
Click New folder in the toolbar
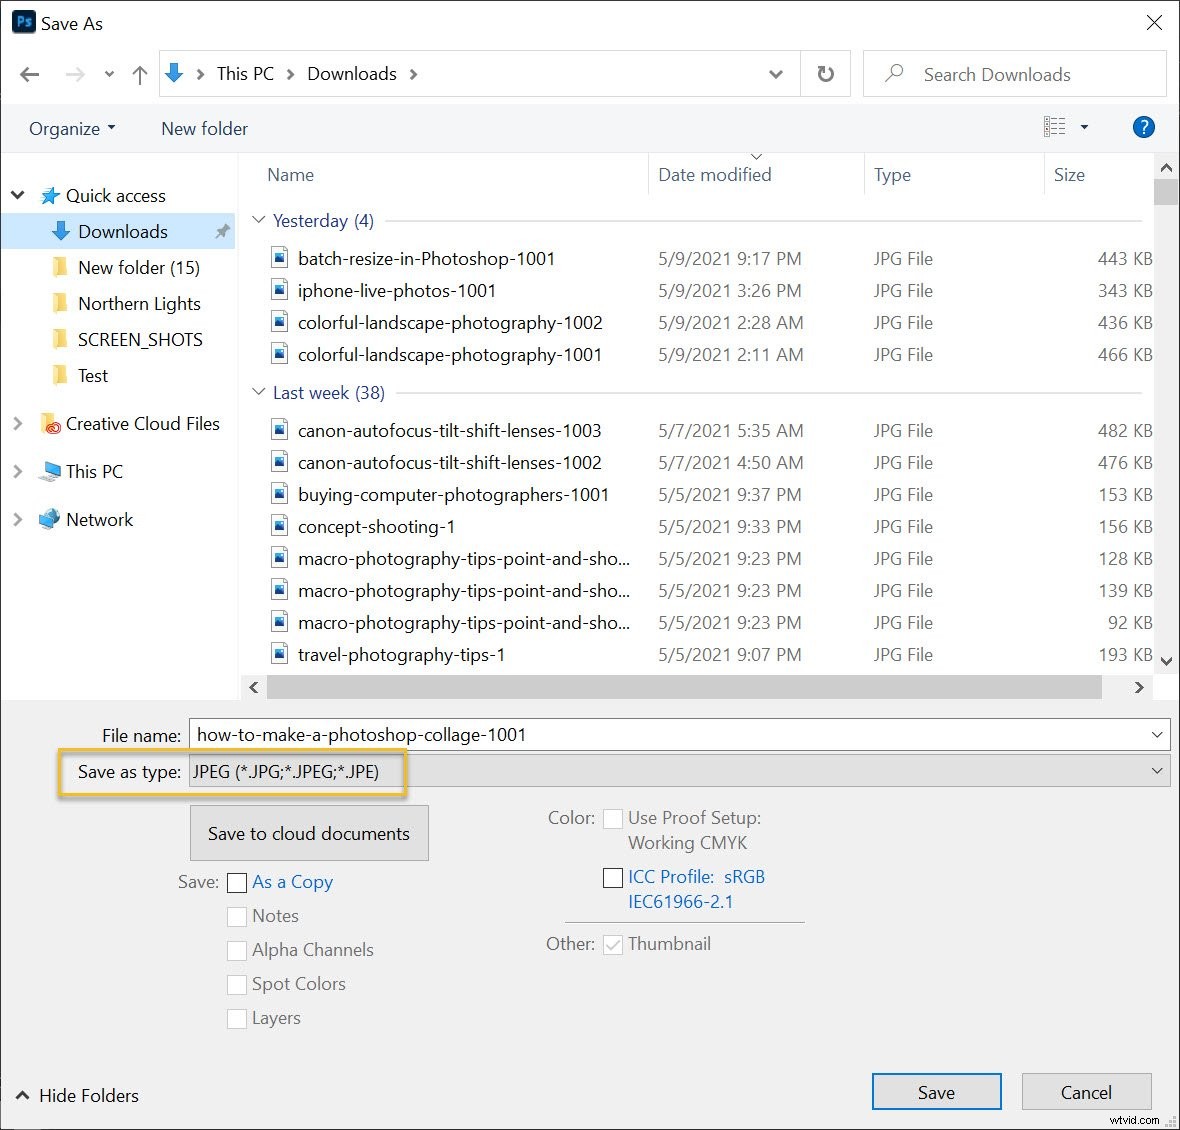[x=204, y=128]
